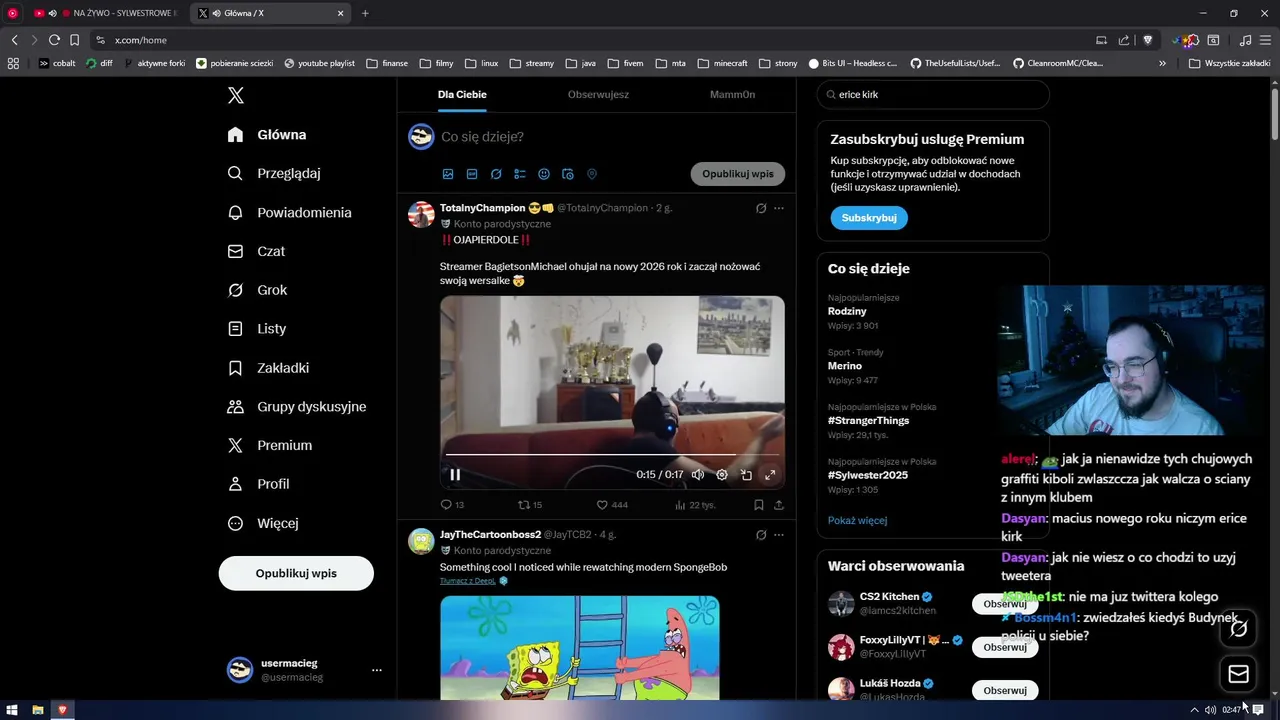
Task: Open Listy section
Action: point(257,328)
